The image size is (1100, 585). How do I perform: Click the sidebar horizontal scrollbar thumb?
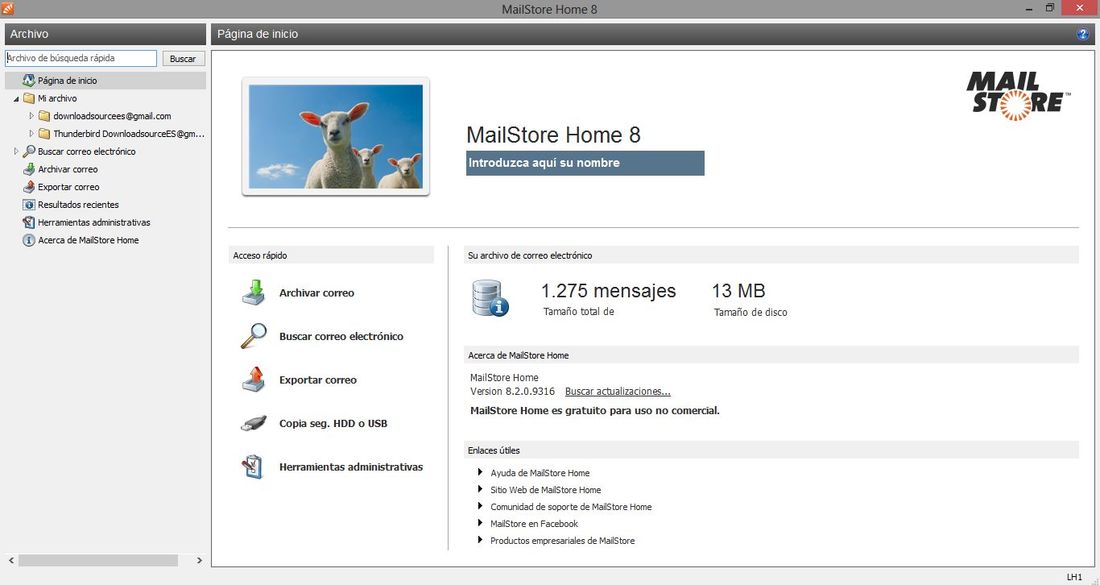tap(98, 560)
